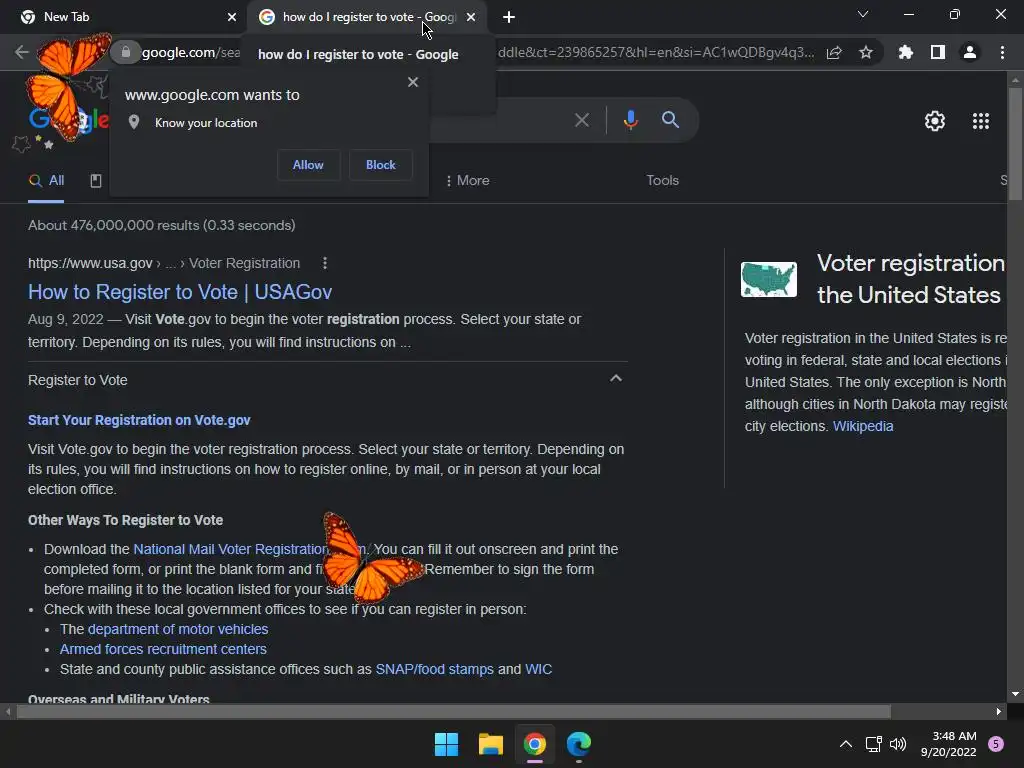This screenshot has height=768, width=1024.
Task: Clear the search box with the X icon
Action: pyautogui.click(x=582, y=120)
